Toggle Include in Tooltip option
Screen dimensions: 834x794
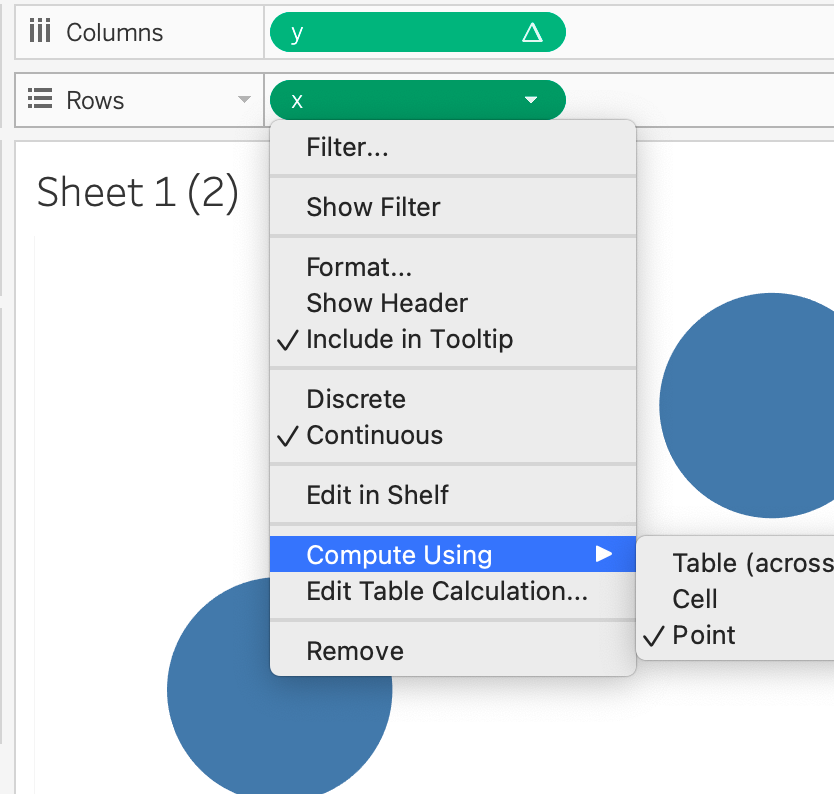409,339
